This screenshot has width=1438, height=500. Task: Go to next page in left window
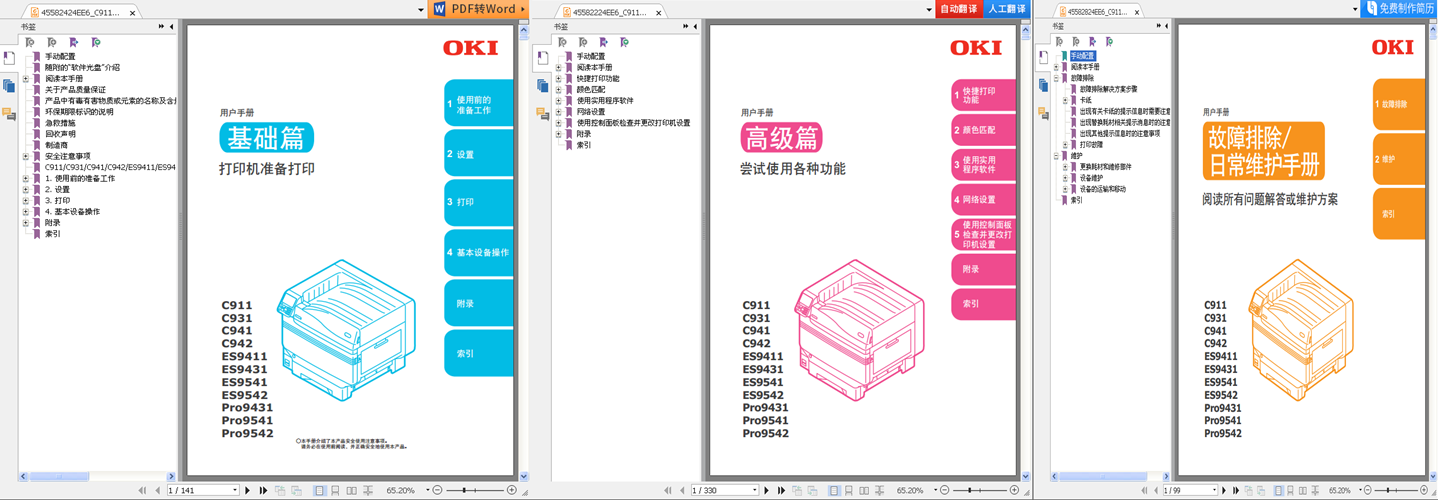click(x=248, y=490)
